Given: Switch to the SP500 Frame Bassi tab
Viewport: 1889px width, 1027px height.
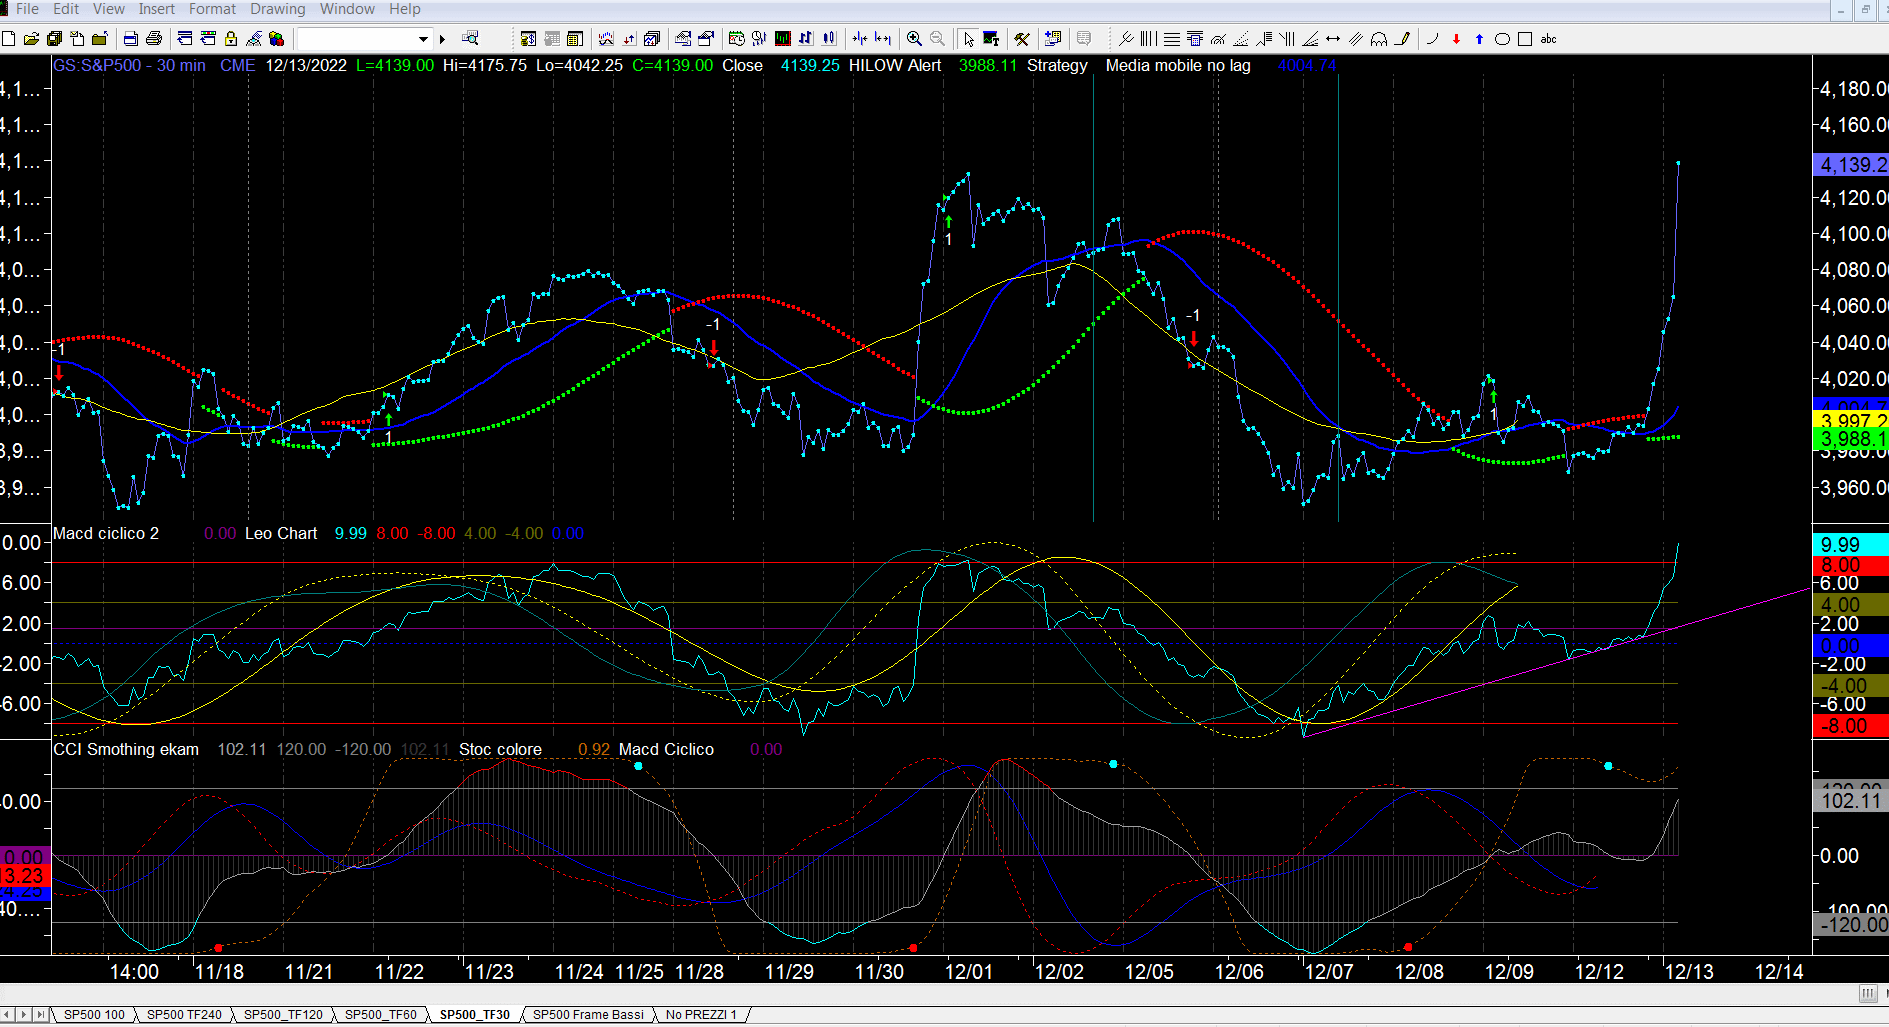Looking at the screenshot, I should coord(588,1015).
